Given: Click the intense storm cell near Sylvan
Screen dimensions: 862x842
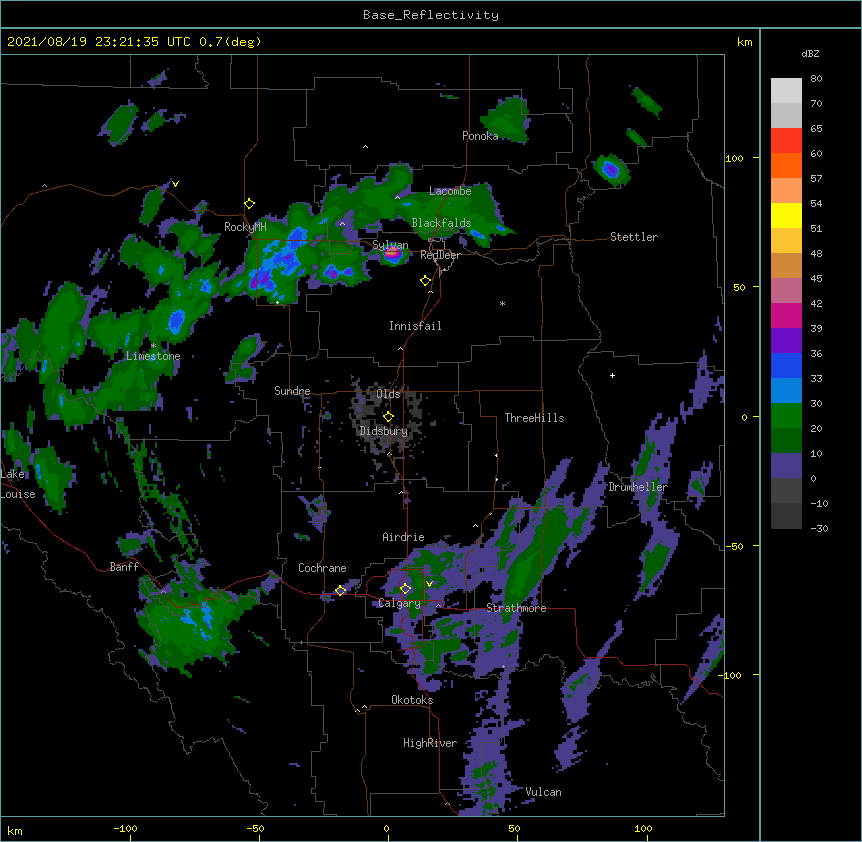Looking at the screenshot, I should click(x=392, y=254).
